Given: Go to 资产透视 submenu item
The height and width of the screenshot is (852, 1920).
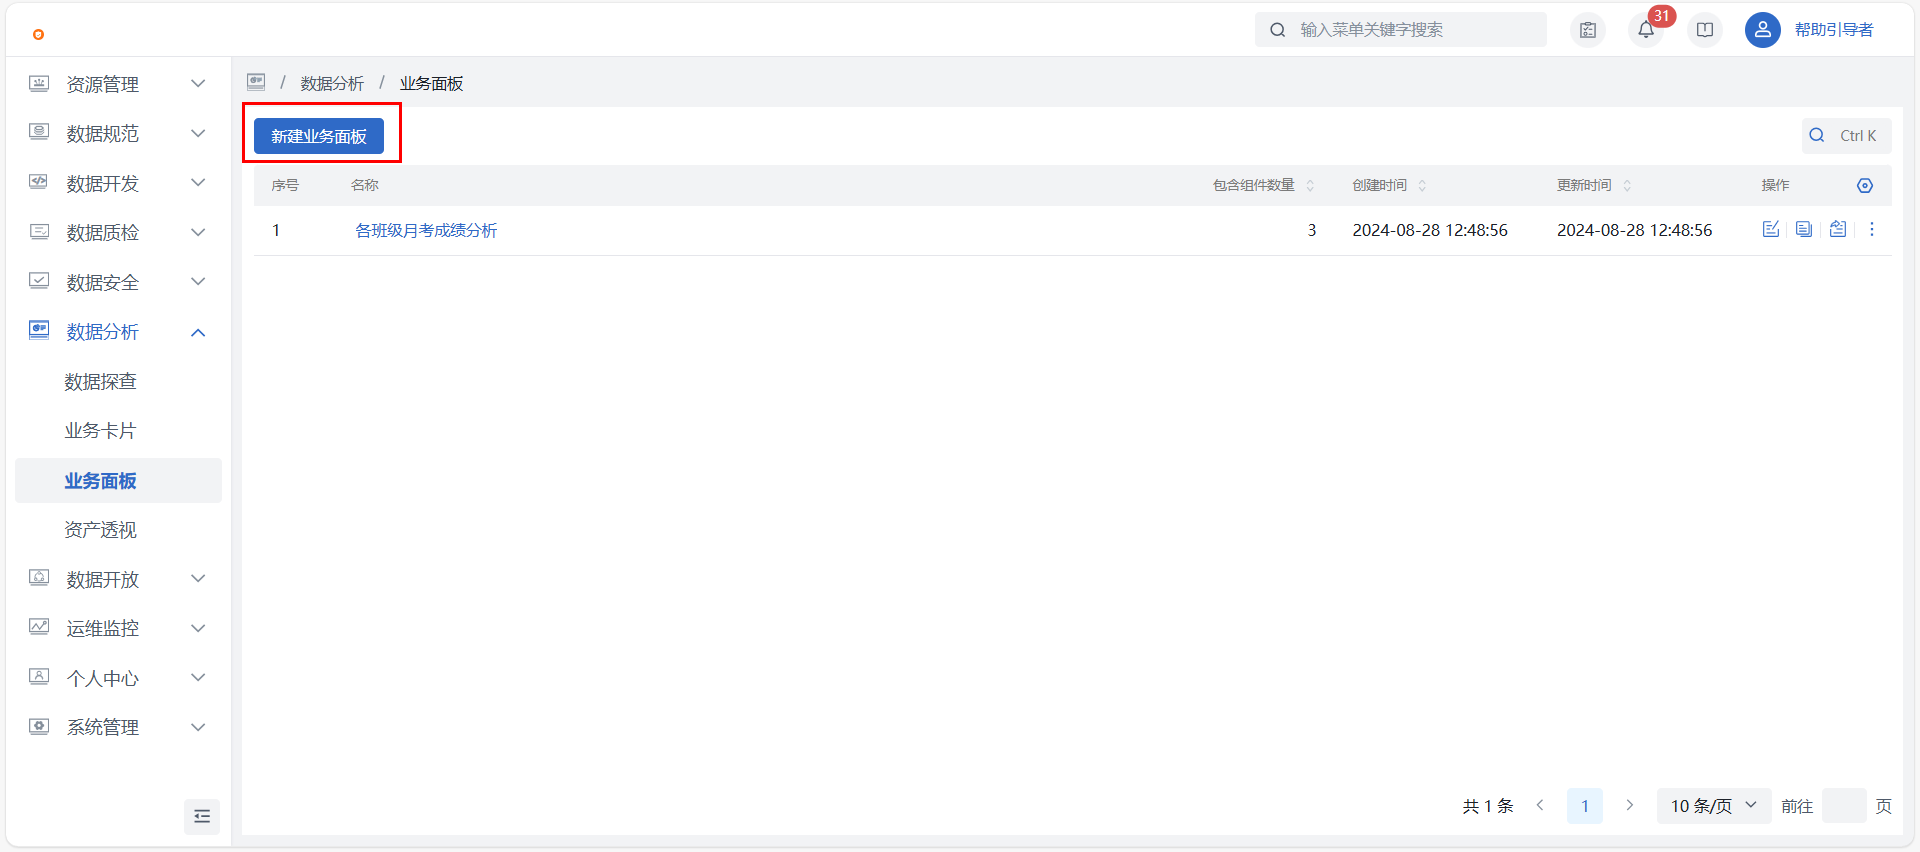Looking at the screenshot, I should 100,530.
